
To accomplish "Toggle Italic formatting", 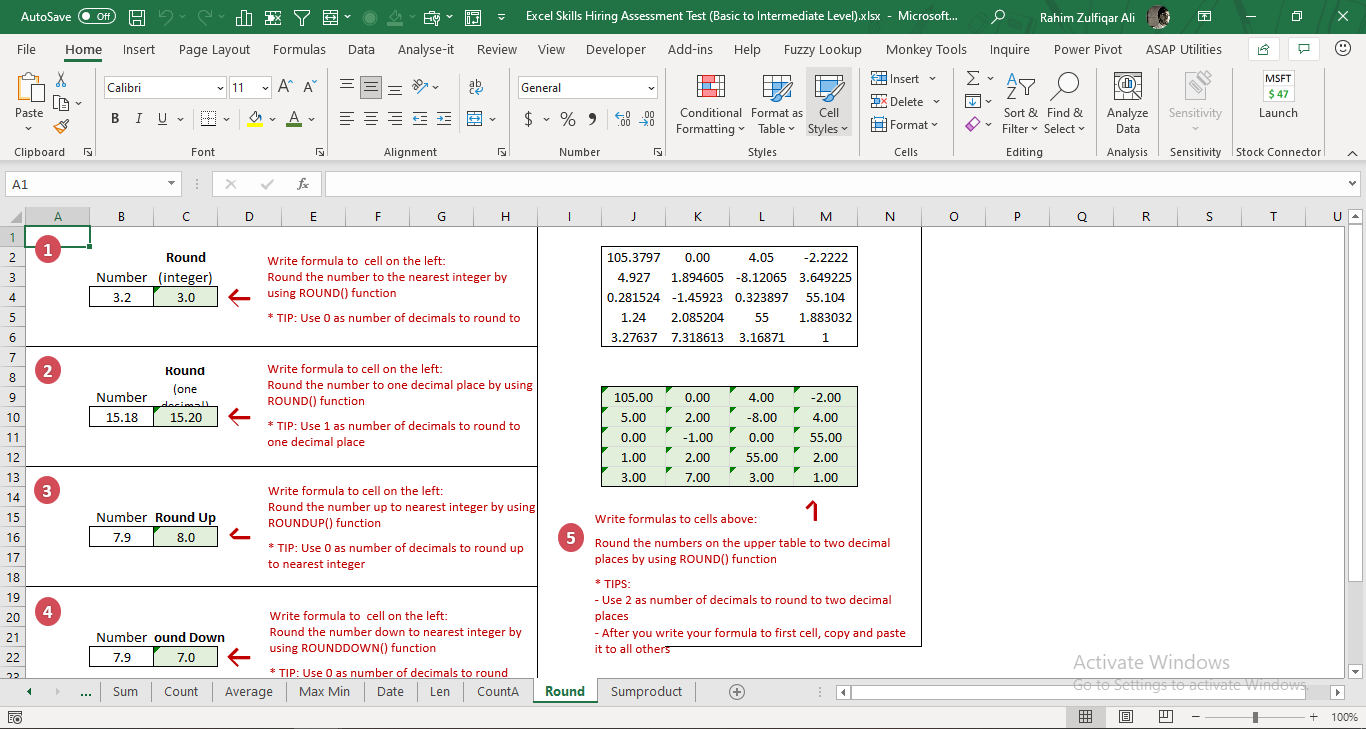I will 139,119.
